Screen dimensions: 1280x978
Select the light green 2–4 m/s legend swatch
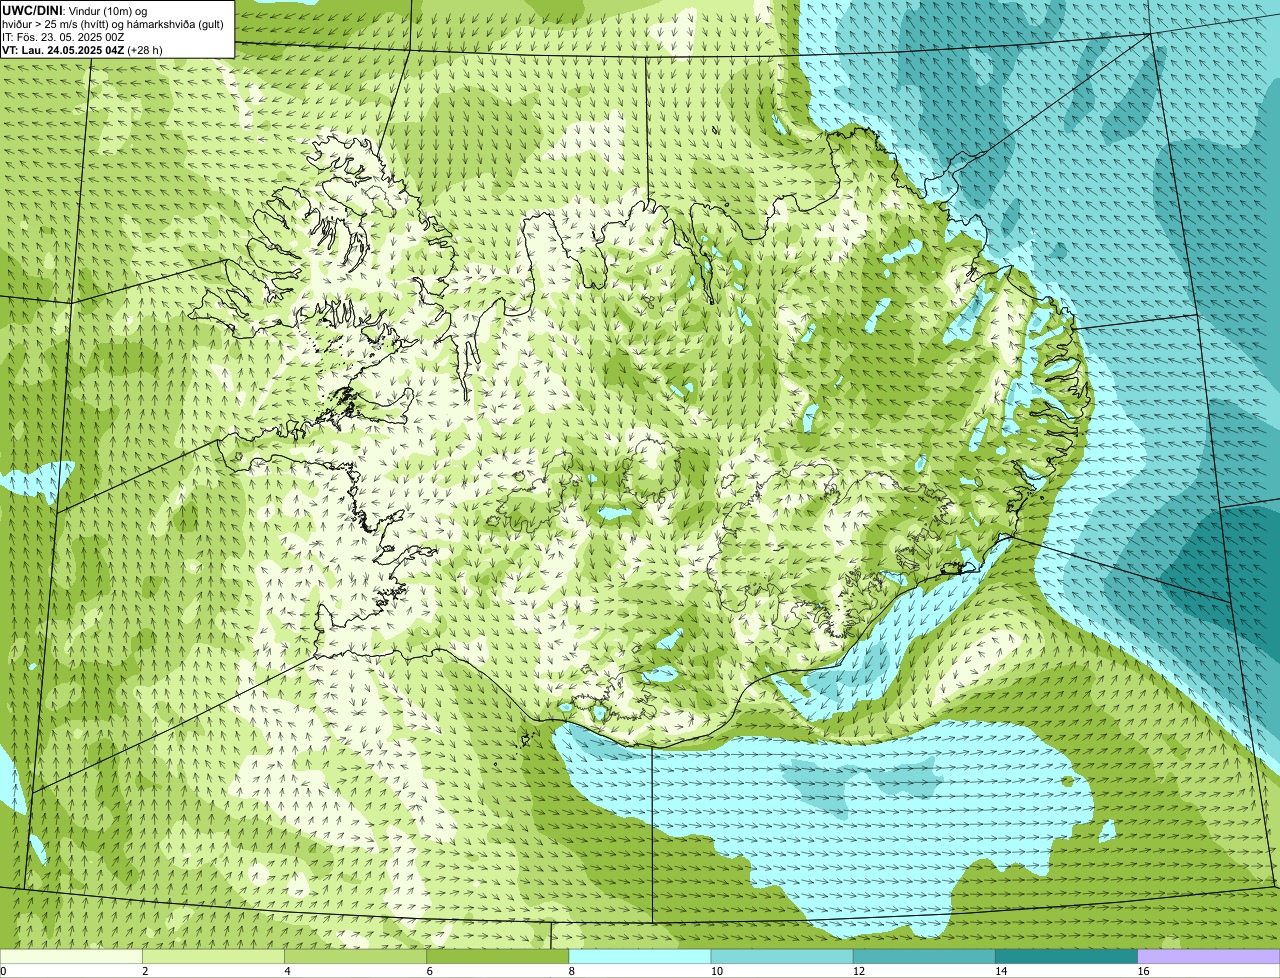click(213, 957)
